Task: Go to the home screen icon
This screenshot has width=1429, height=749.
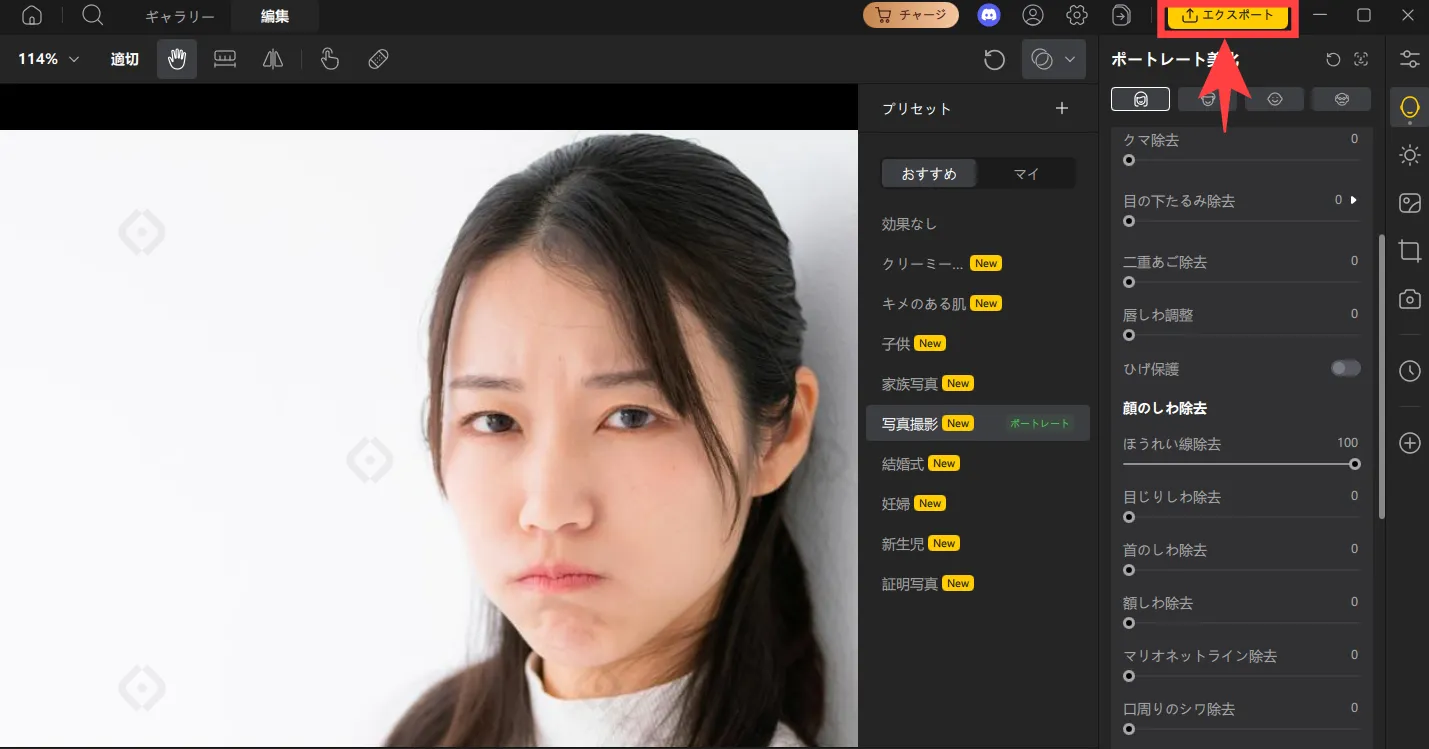Action: point(32,16)
